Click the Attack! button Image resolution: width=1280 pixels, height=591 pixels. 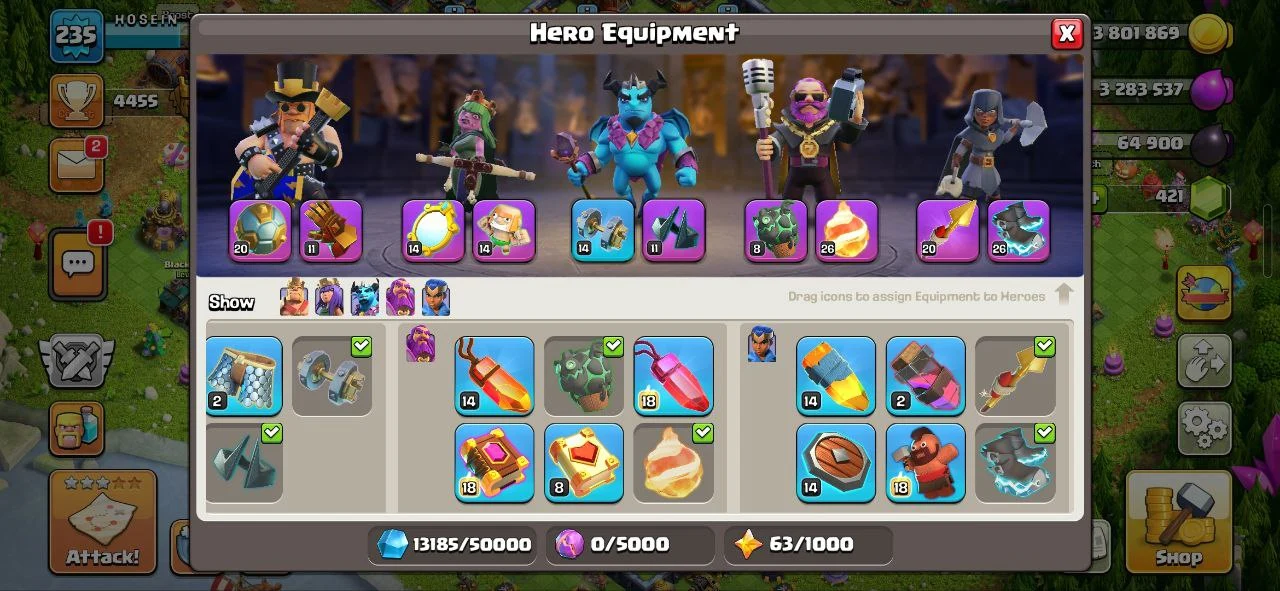pyautogui.click(x=102, y=521)
